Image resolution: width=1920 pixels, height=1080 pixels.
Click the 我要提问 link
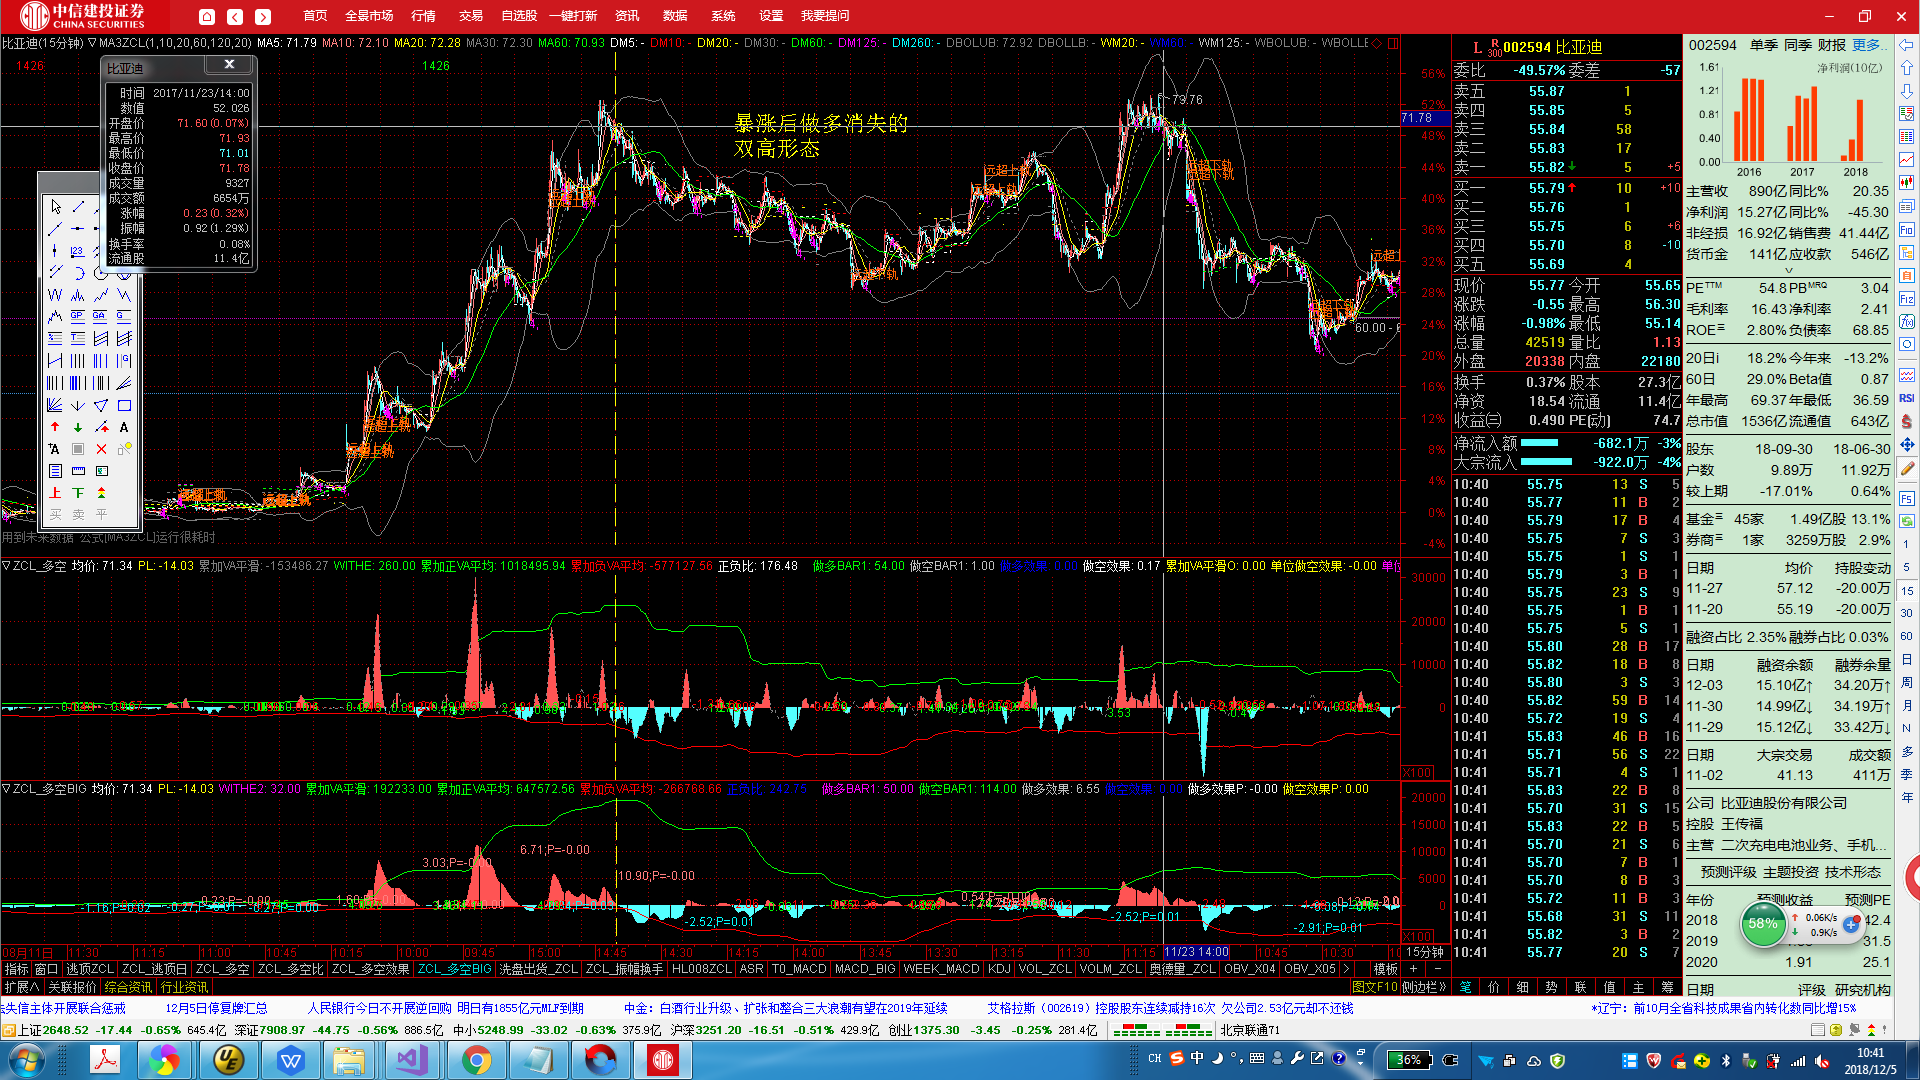point(825,16)
